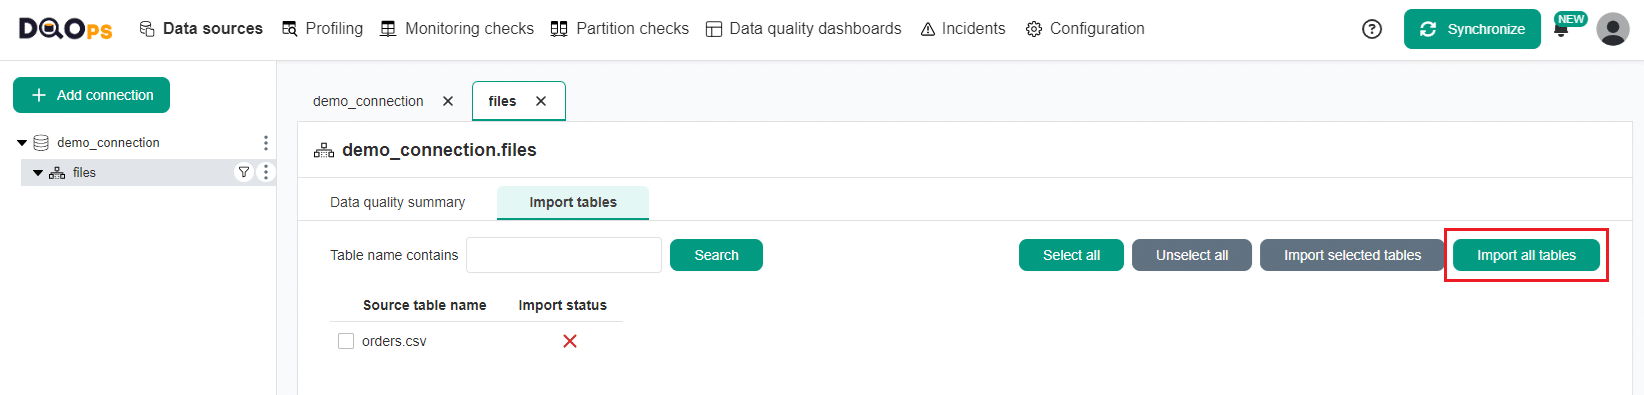This screenshot has width=1644, height=395.
Task: Click the filter funnel icon on files
Action: [243, 172]
